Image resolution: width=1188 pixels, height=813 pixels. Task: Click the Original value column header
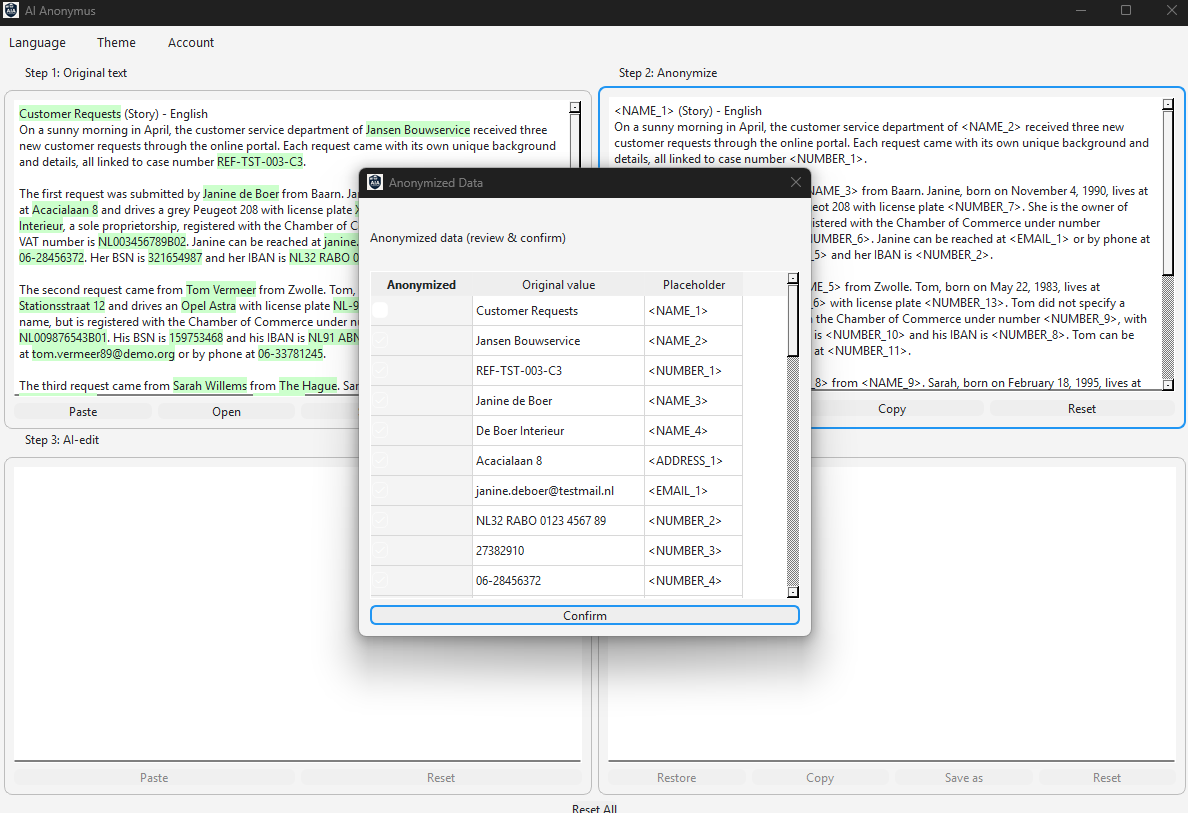tap(558, 285)
